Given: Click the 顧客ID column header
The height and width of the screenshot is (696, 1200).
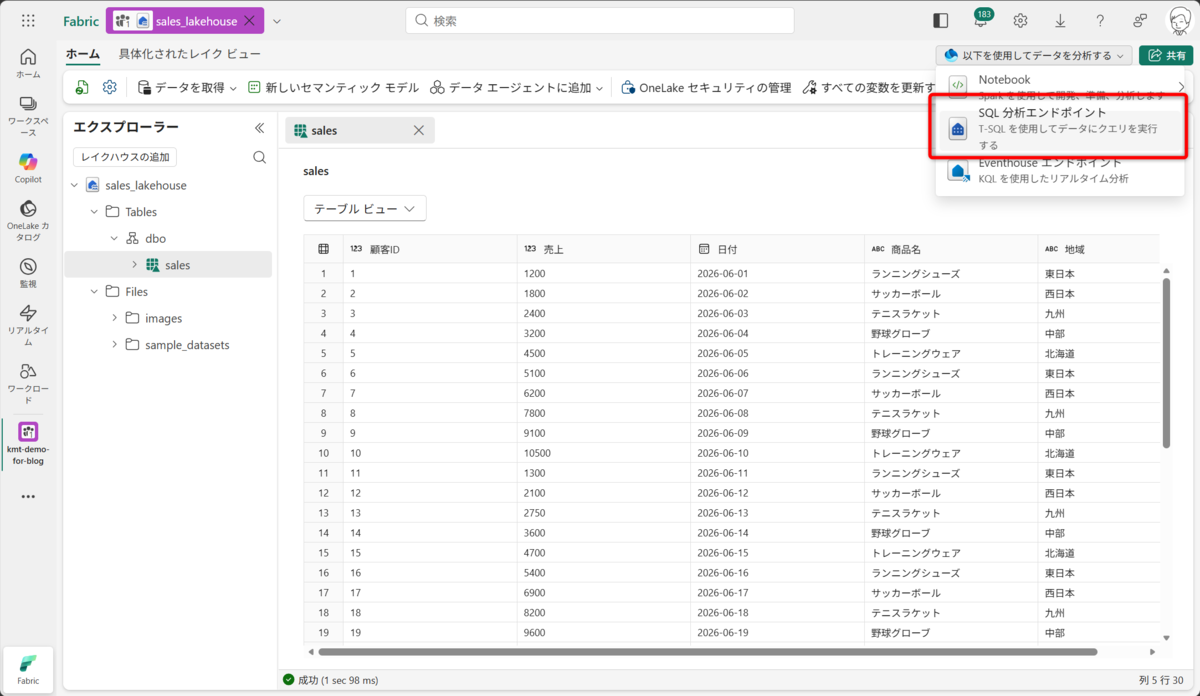Looking at the screenshot, I should (x=430, y=249).
